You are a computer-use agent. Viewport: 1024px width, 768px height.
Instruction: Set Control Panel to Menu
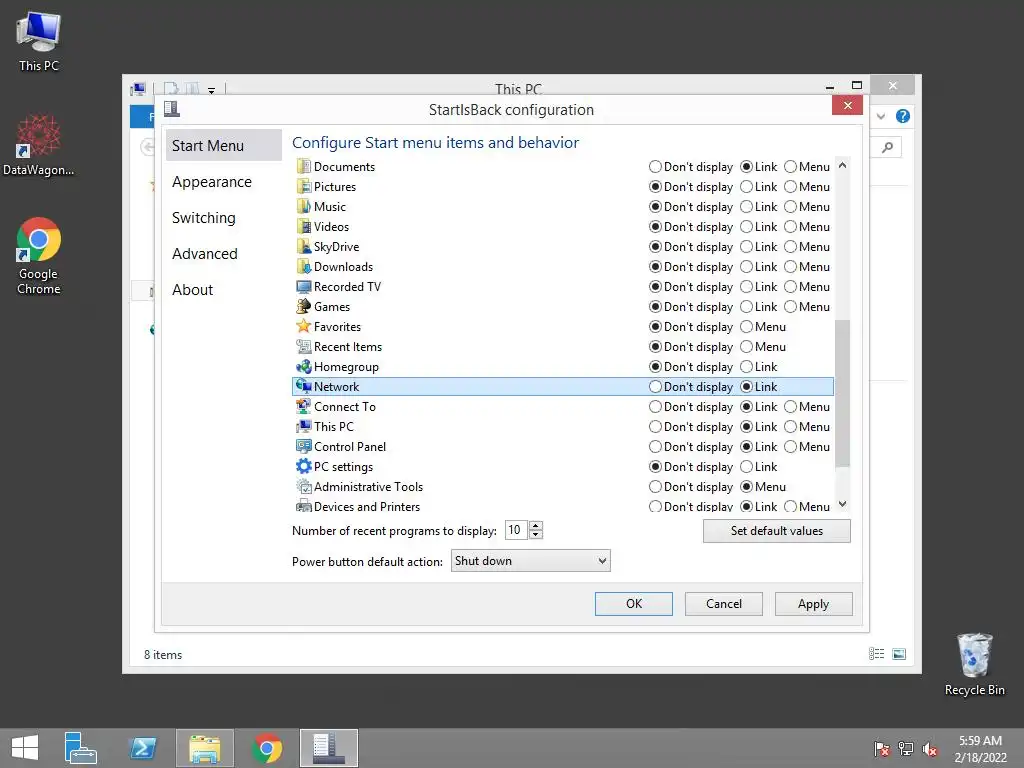pos(790,447)
